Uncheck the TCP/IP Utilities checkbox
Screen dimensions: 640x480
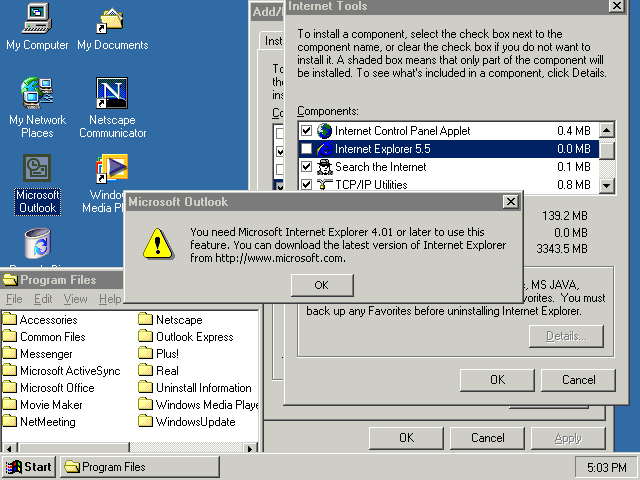tap(306, 184)
